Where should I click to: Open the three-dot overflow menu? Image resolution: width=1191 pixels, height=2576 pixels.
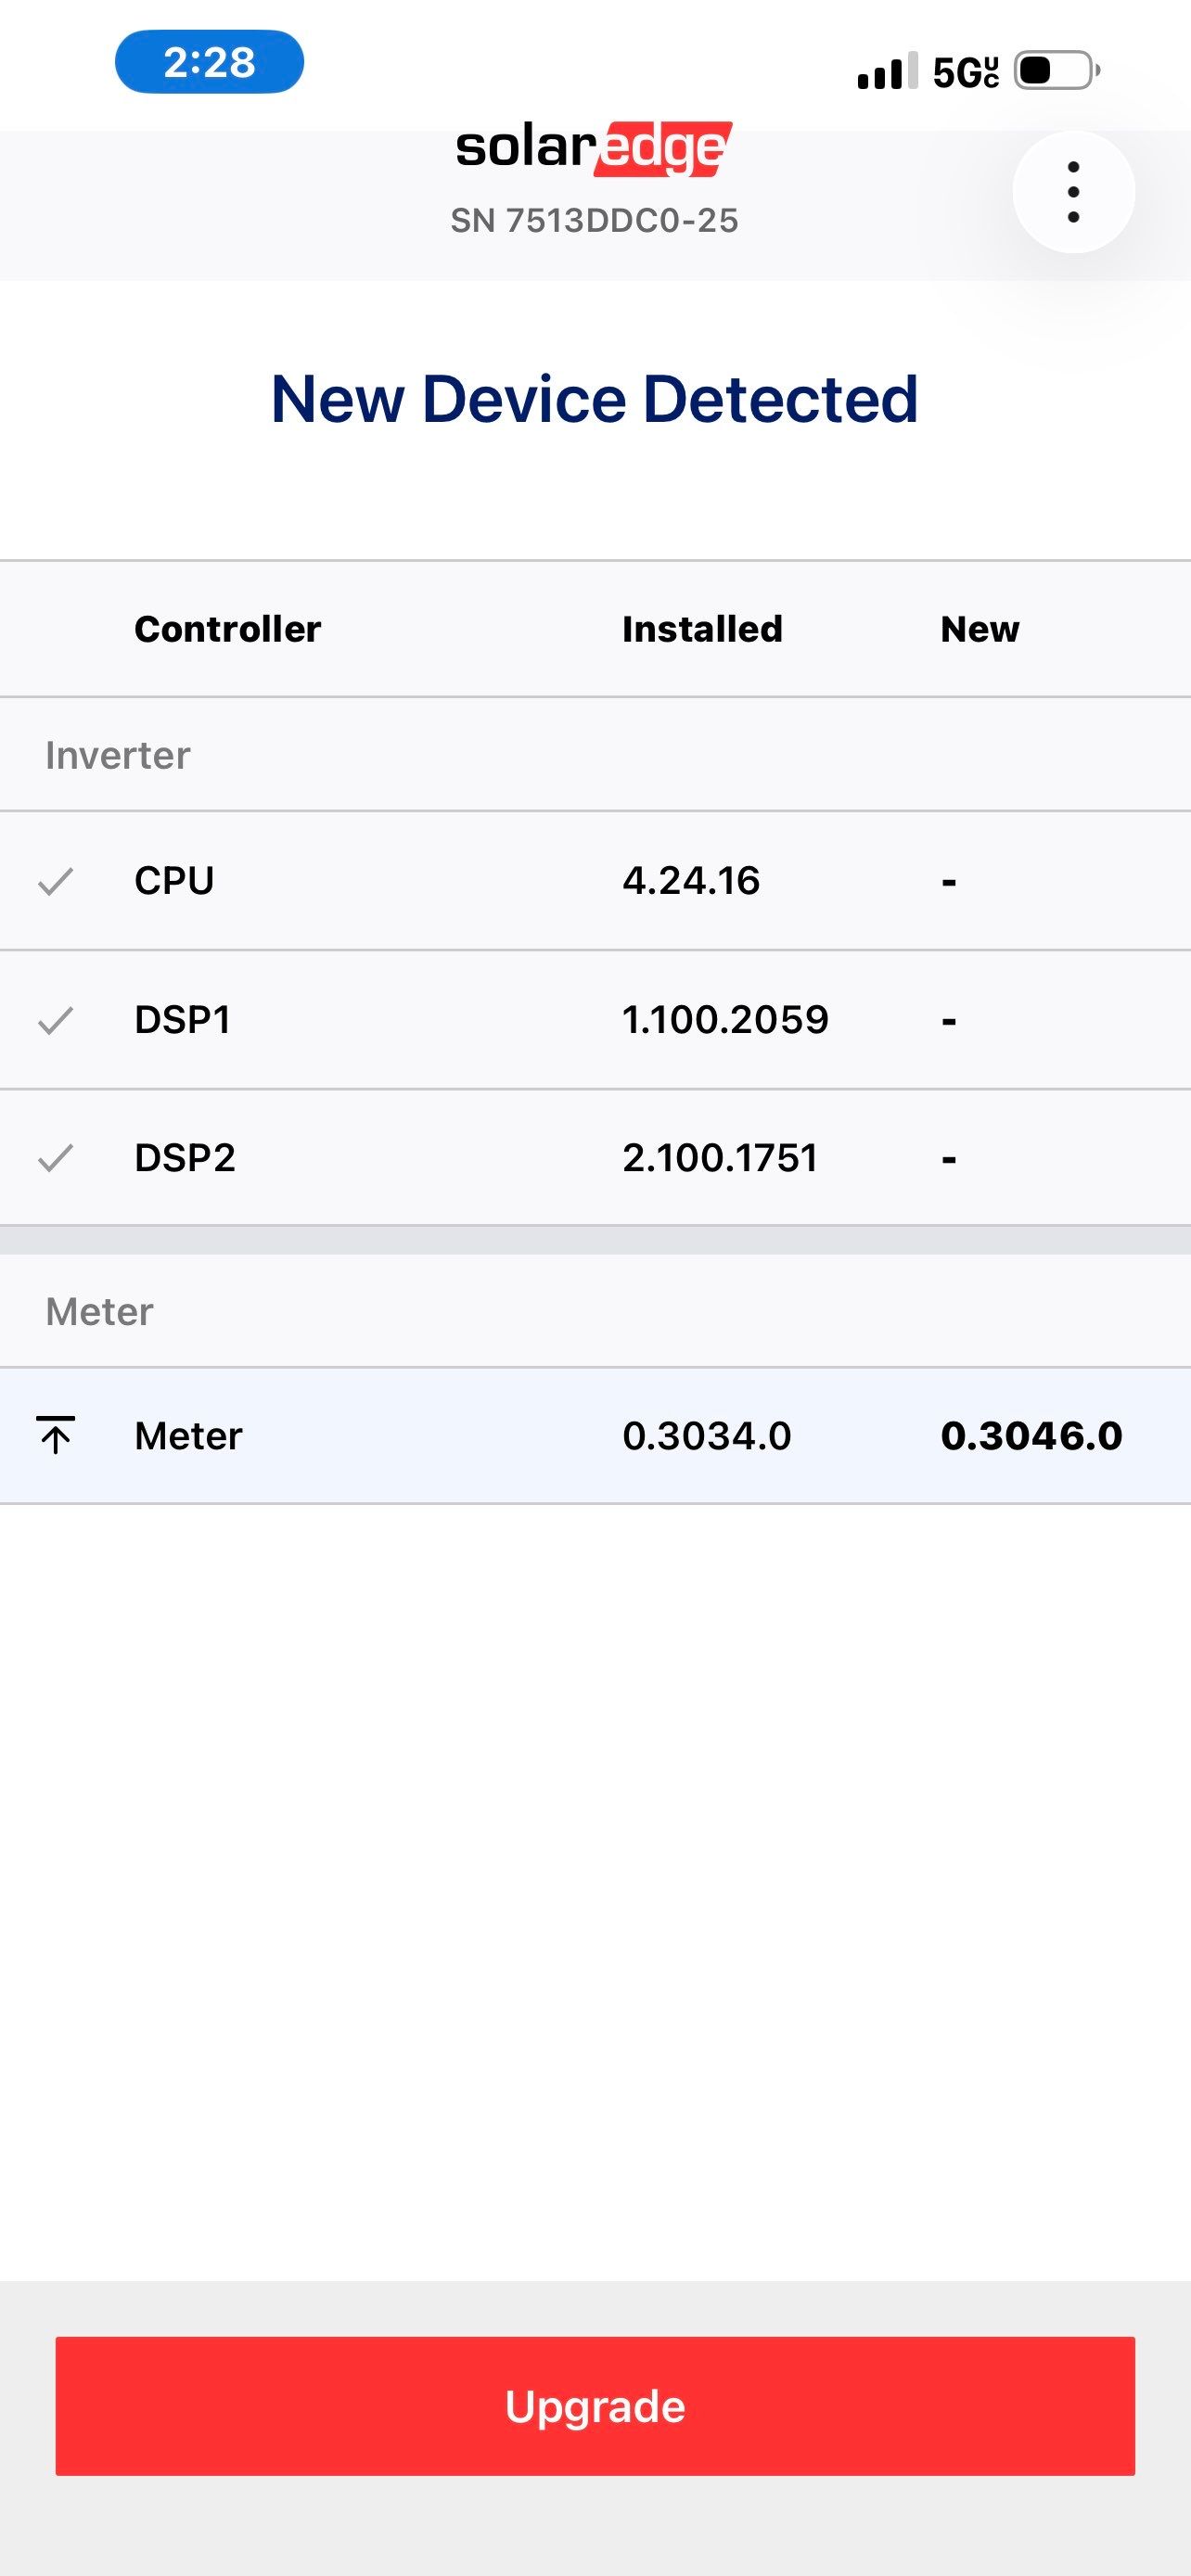point(1073,192)
